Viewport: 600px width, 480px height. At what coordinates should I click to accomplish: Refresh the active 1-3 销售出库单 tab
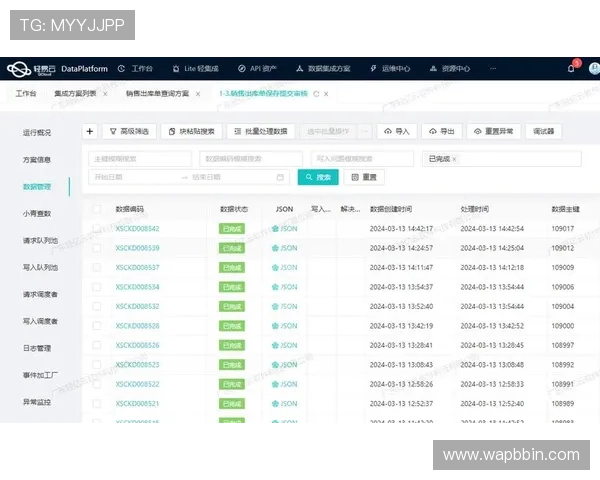coord(316,94)
